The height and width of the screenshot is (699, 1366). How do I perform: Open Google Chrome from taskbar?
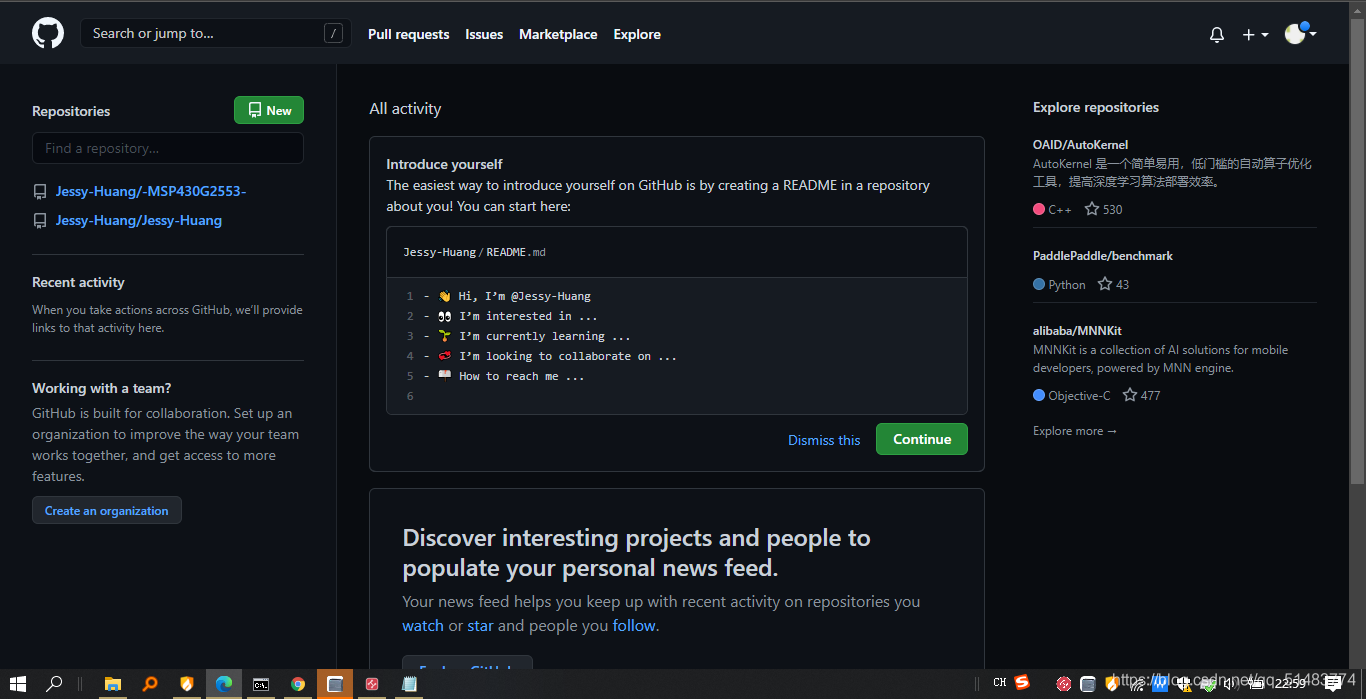tap(298, 684)
